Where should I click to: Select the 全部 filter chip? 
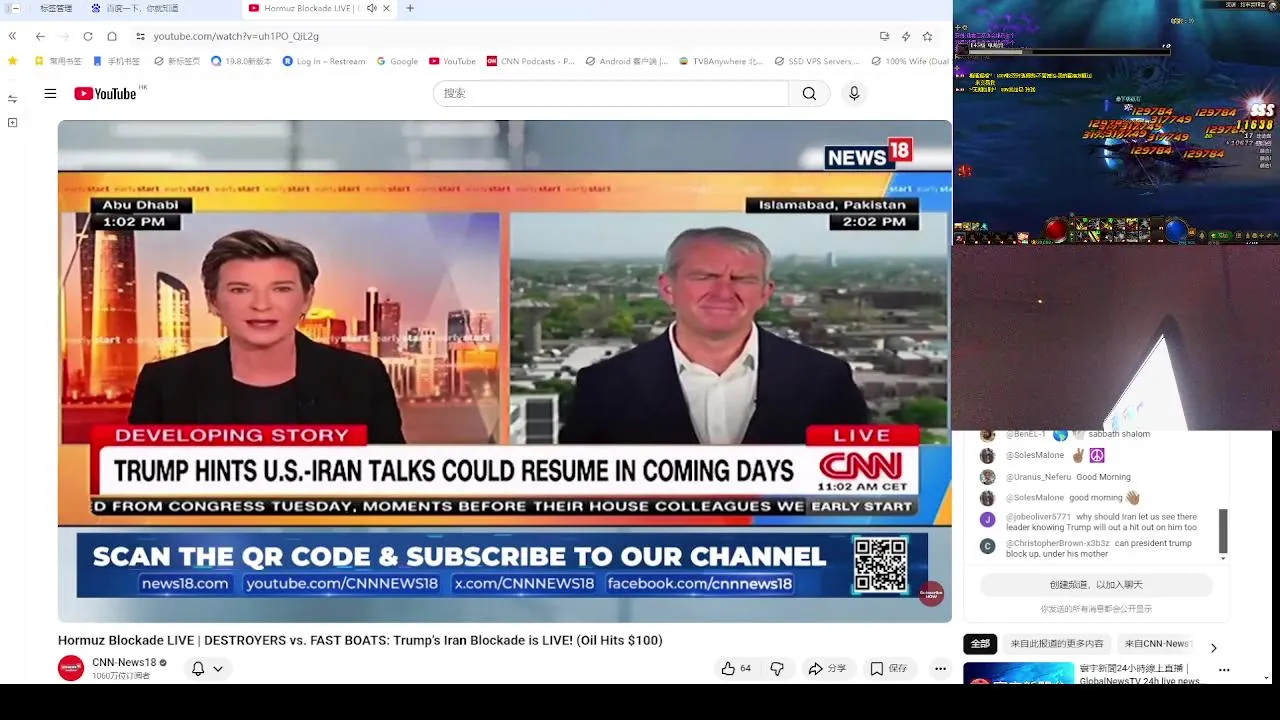tap(980, 644)
